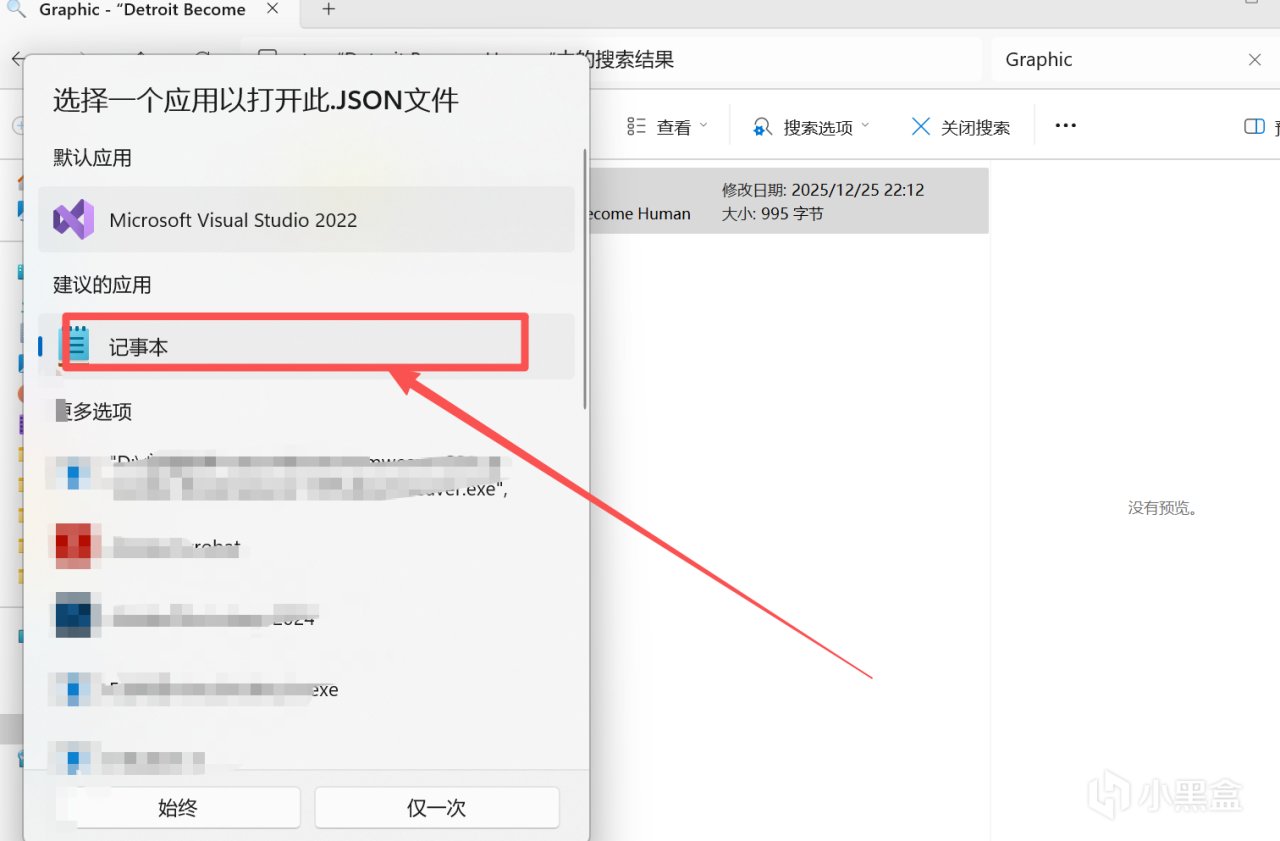Viewport: 1280px width, 841px height.
Task: Toggle the preview pane icon in Explorer toolbar
Action: pyautogui.click(x=1254, y=126)
